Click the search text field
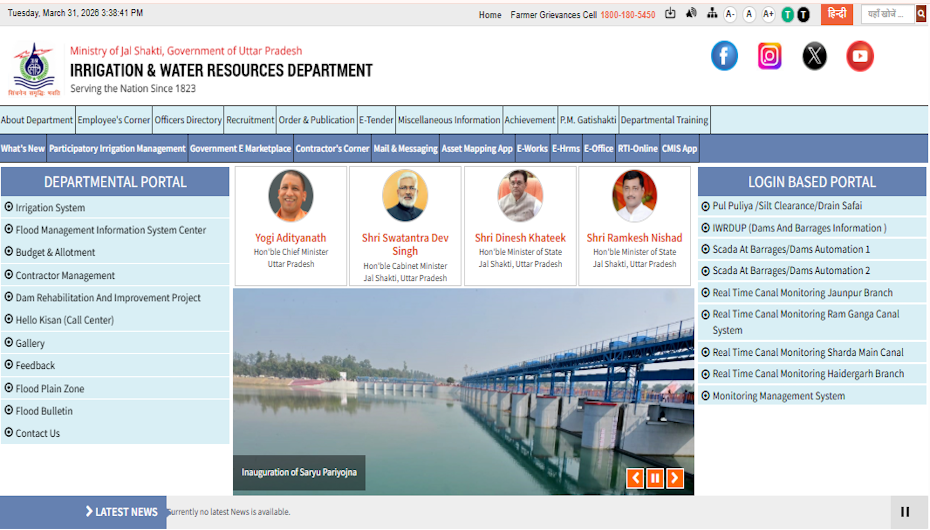The width and height of the screenshot is (930, 530). (x=888, y=14)
